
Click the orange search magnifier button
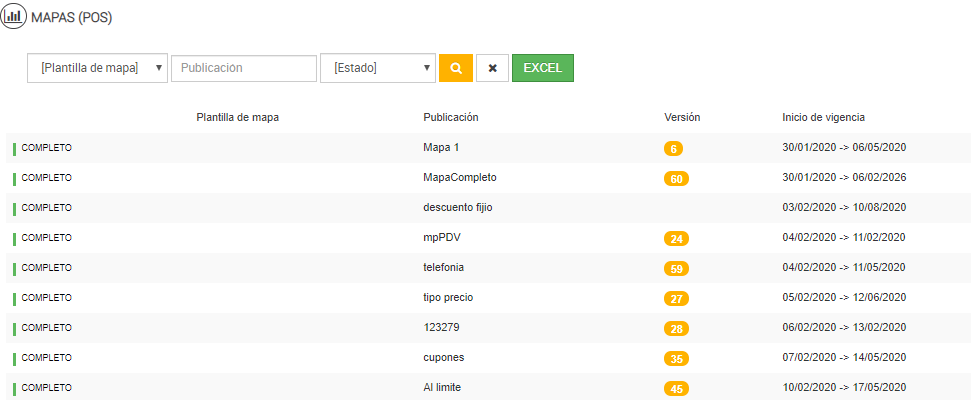click(456, 68)
